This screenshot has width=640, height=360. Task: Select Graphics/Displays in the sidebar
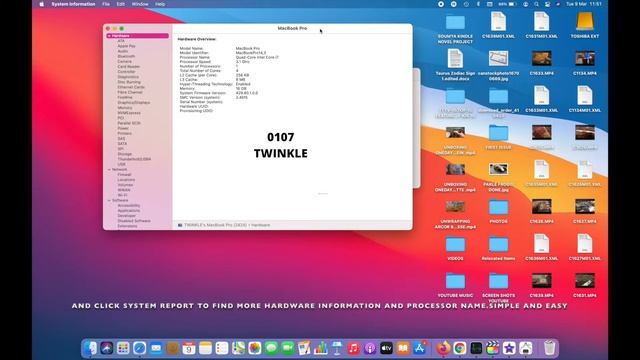pyautogui.click(x=133, y=102)
